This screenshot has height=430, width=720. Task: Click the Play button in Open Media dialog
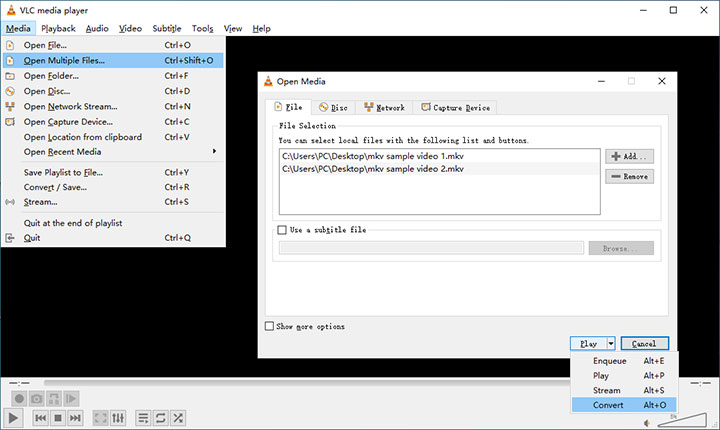pos(588,343)
